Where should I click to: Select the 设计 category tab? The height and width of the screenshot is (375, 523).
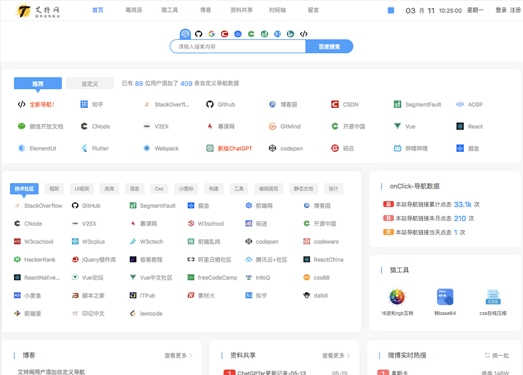334,189
